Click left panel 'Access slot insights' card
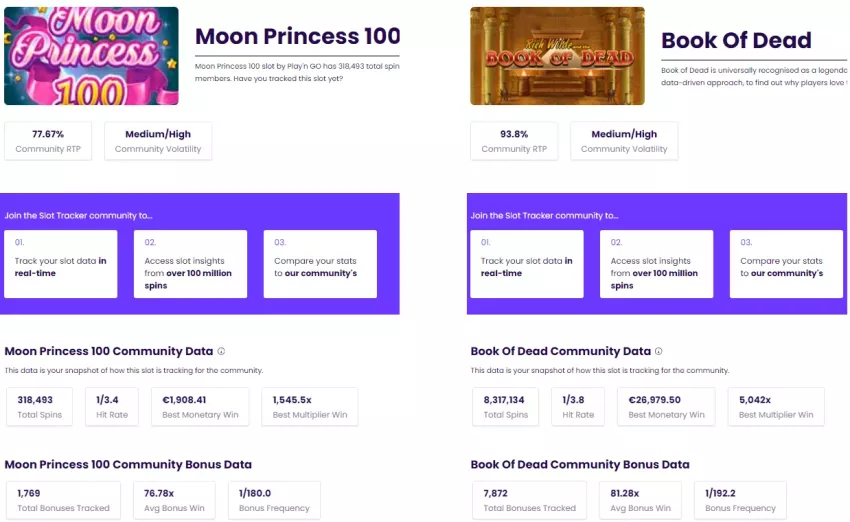This screenshot has width=850, height=522. click(190, 264)
